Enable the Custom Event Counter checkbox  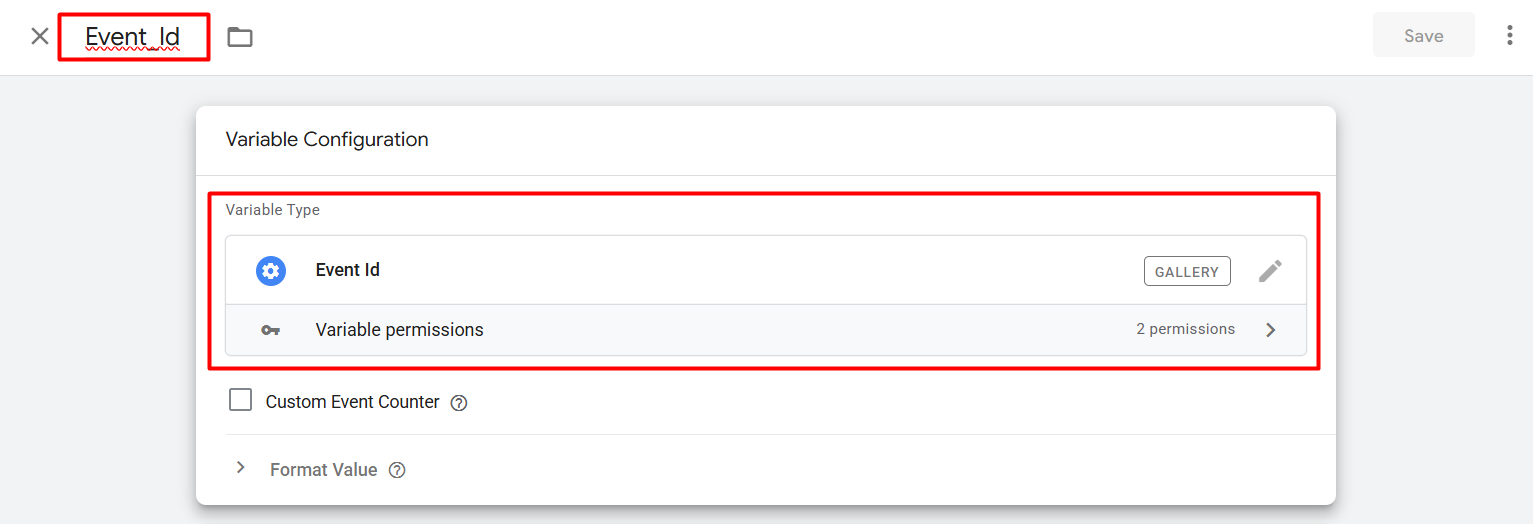point(241,401)
